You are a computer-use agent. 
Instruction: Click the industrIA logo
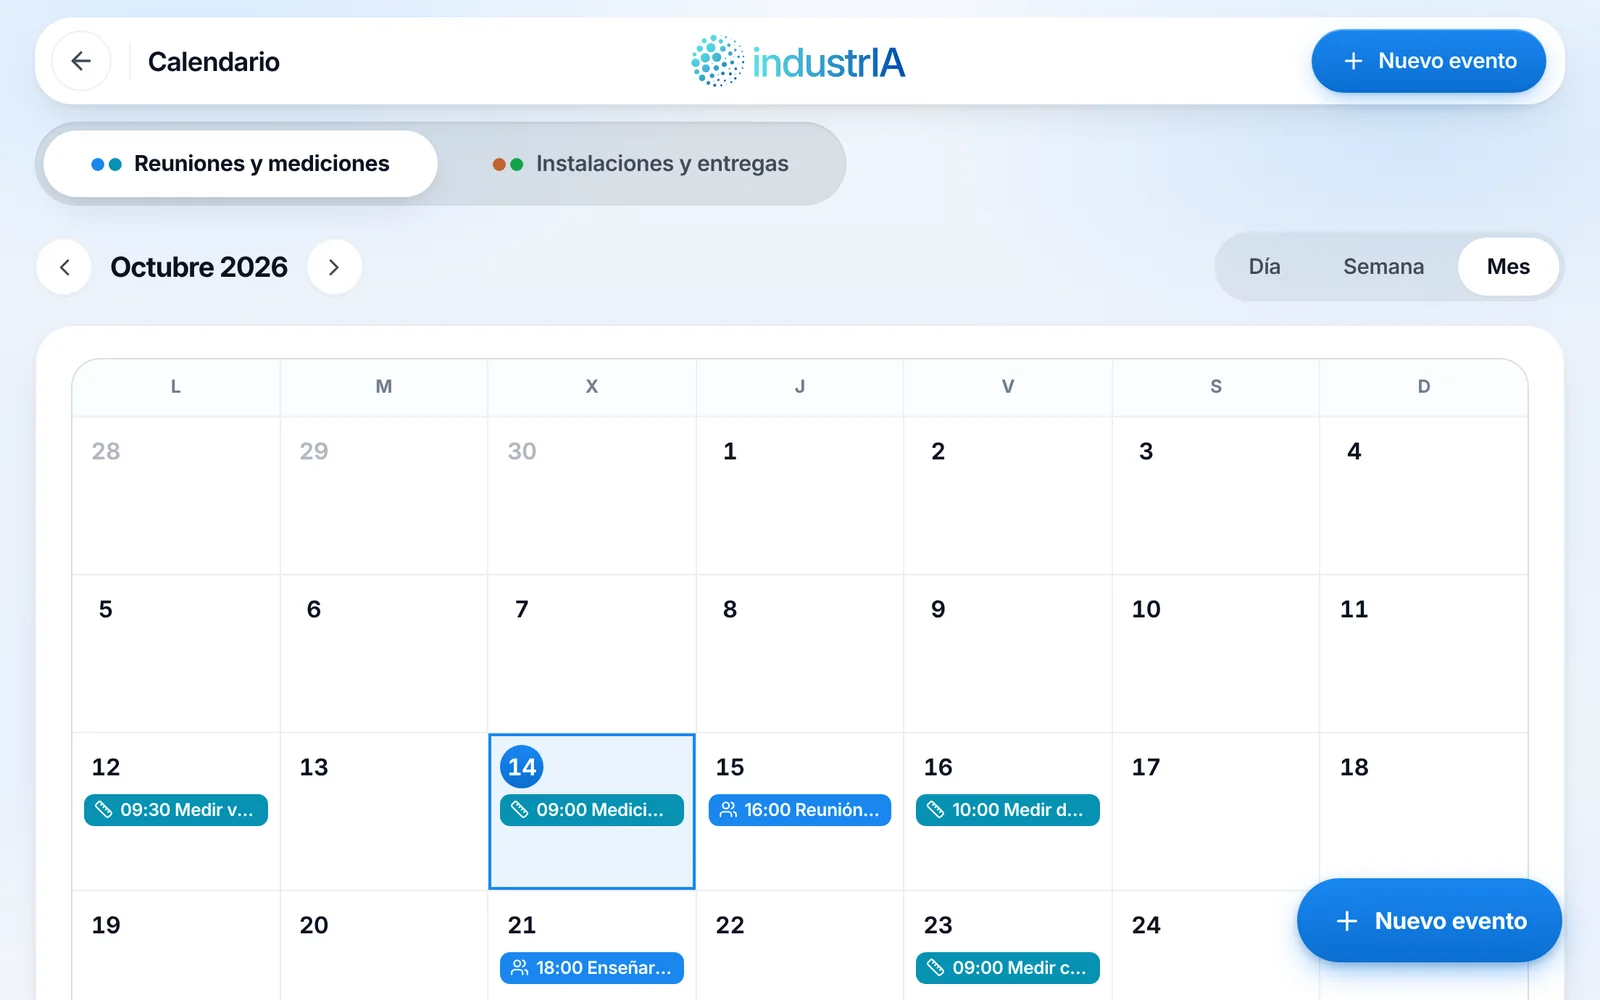coord(798,61)
